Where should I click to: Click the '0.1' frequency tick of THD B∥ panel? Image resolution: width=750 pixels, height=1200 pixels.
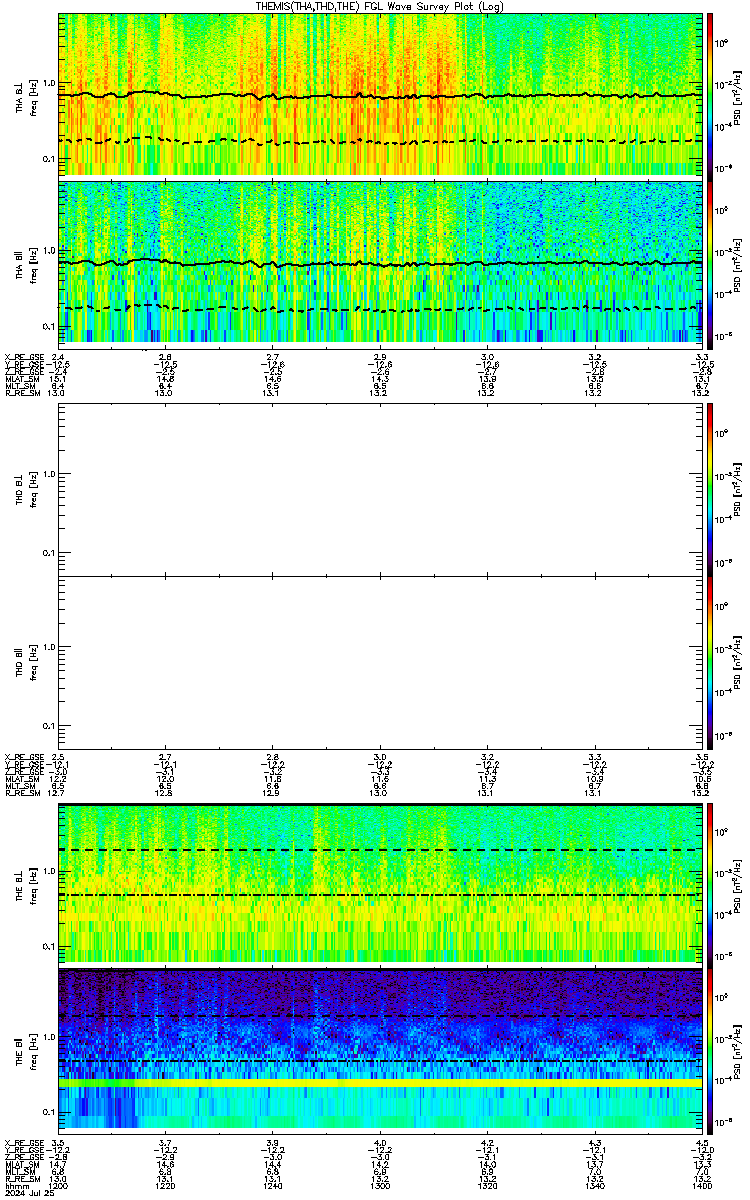click(48, 725)
